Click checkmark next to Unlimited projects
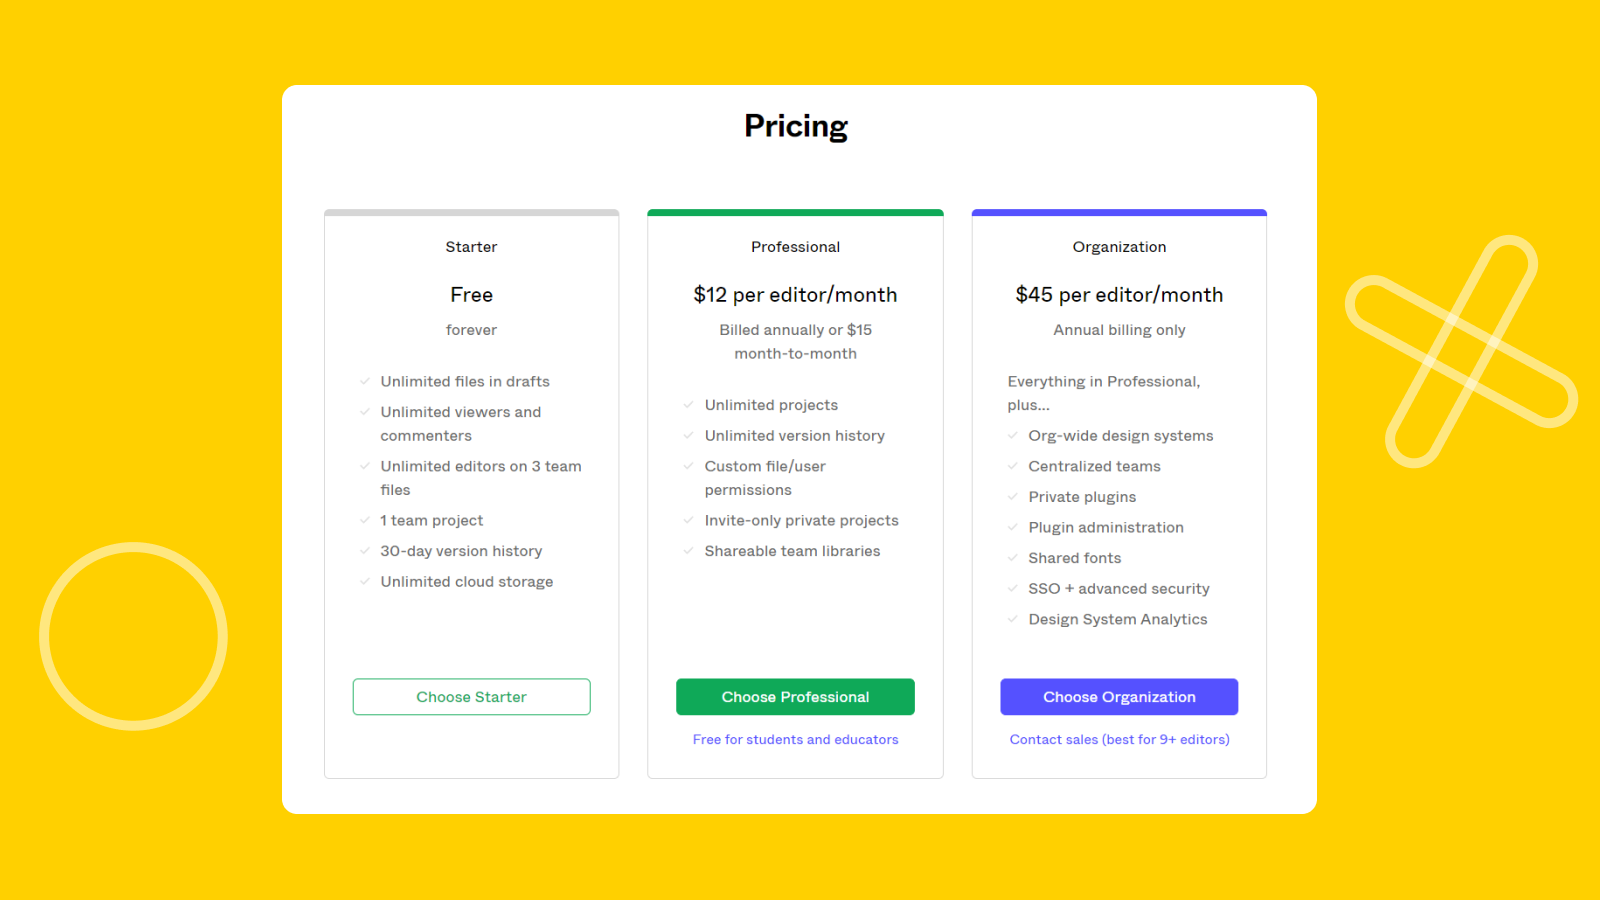1600x900 pixels. pos(689,405)
